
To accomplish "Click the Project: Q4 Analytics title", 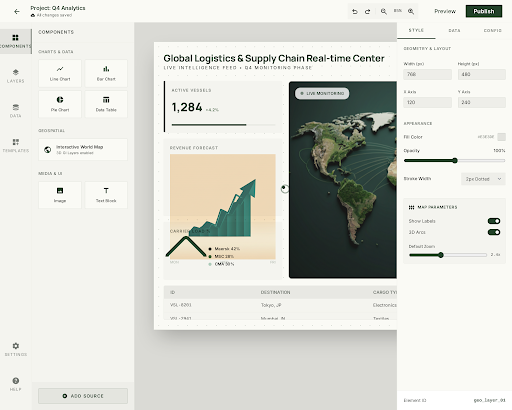I will 58,8.
